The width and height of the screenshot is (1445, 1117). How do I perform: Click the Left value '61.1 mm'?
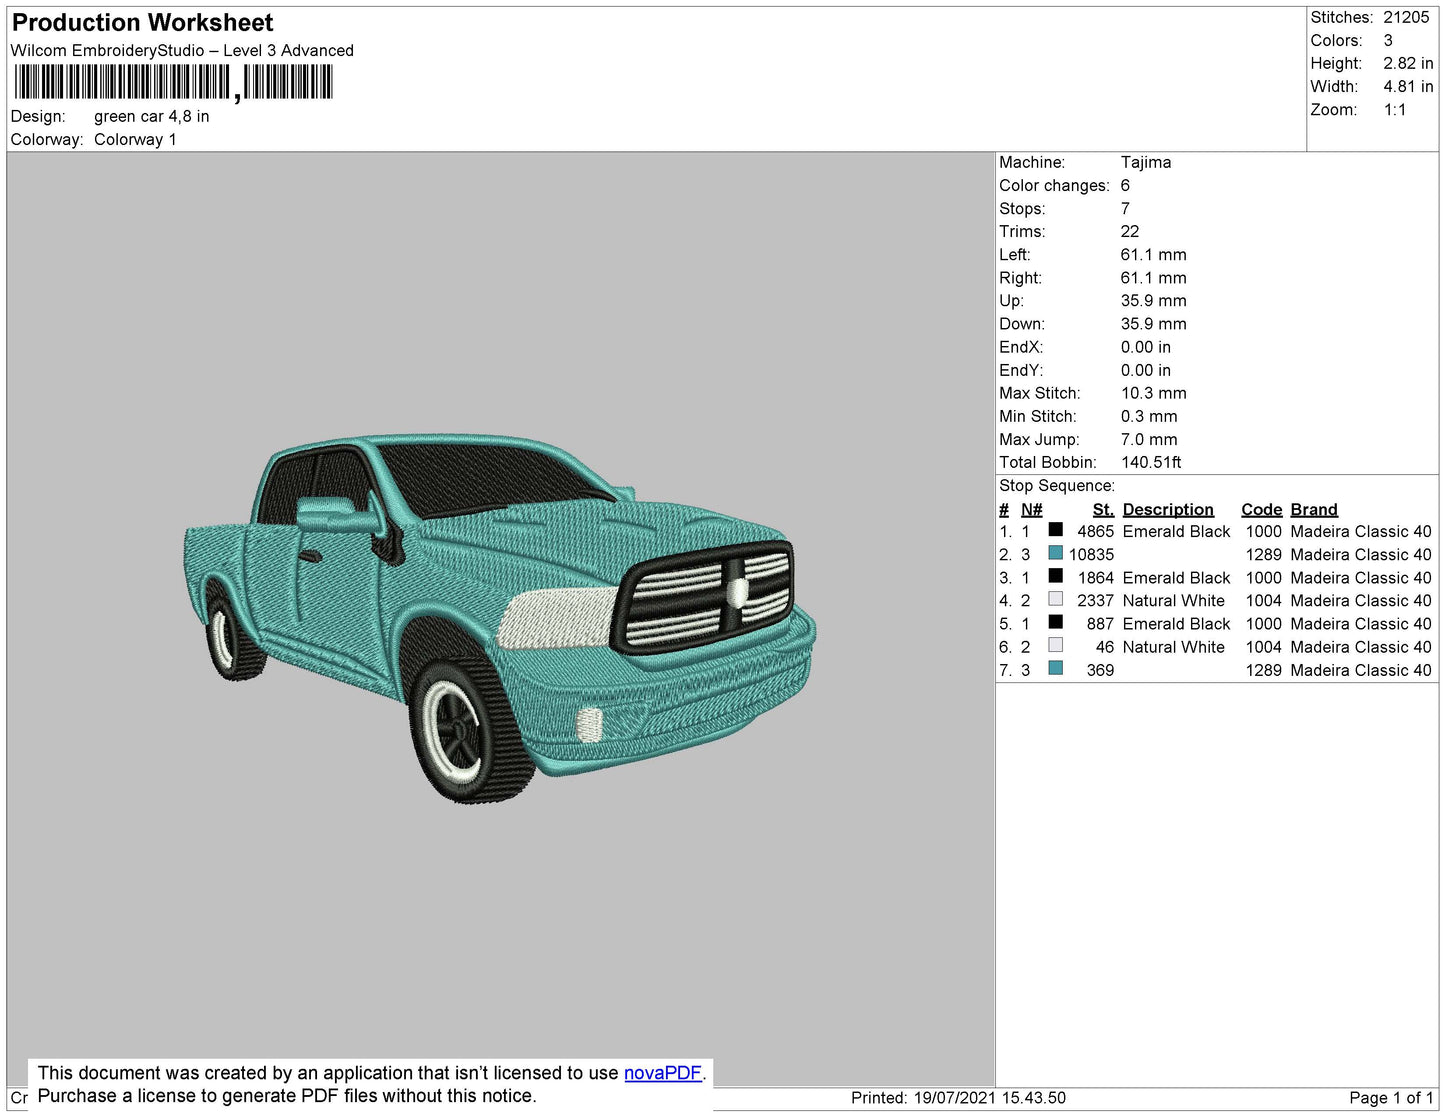tap(1153, 255)
